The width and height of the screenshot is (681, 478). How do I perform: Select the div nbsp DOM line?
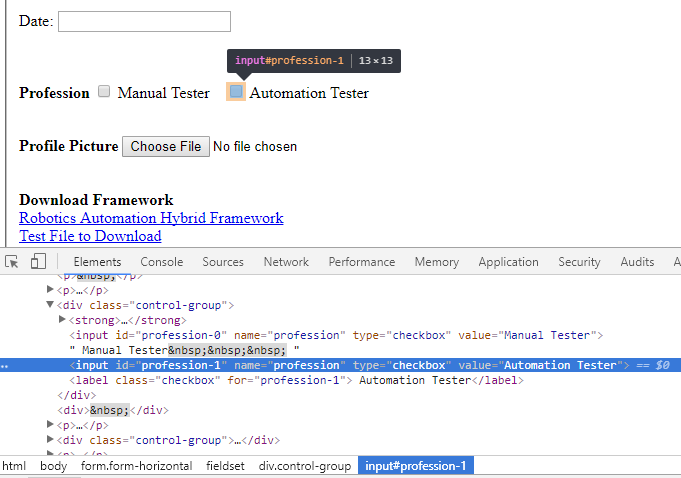pos(113,410)
